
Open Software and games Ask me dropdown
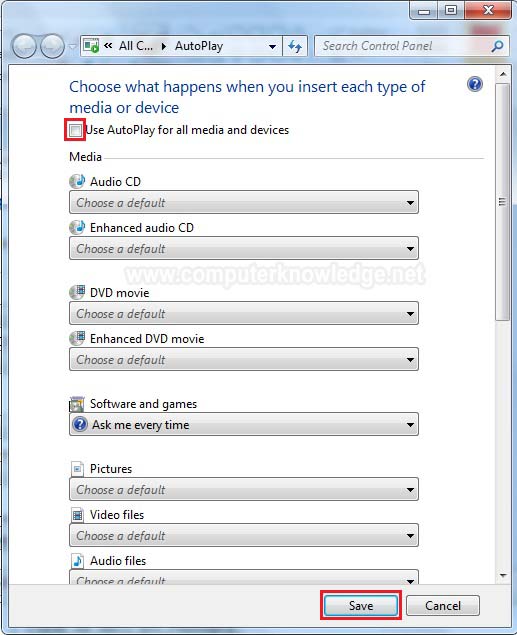click(x=244, y=424)
